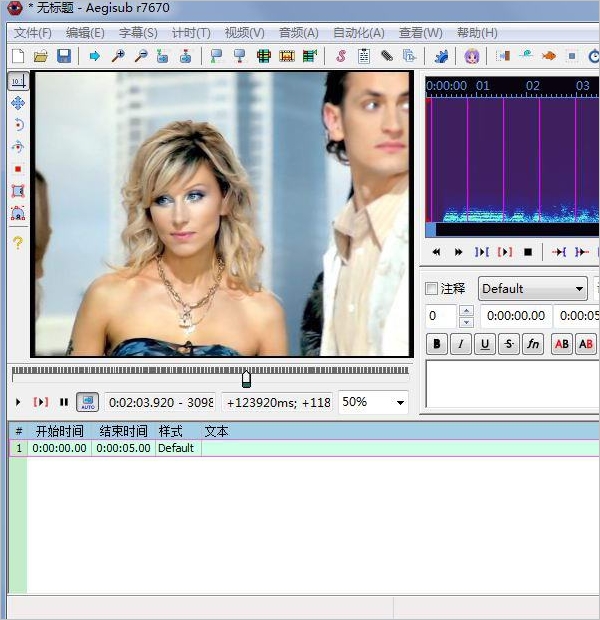600x620 pixels.
Task: Play video with triangle button
Action: point(18,402)
